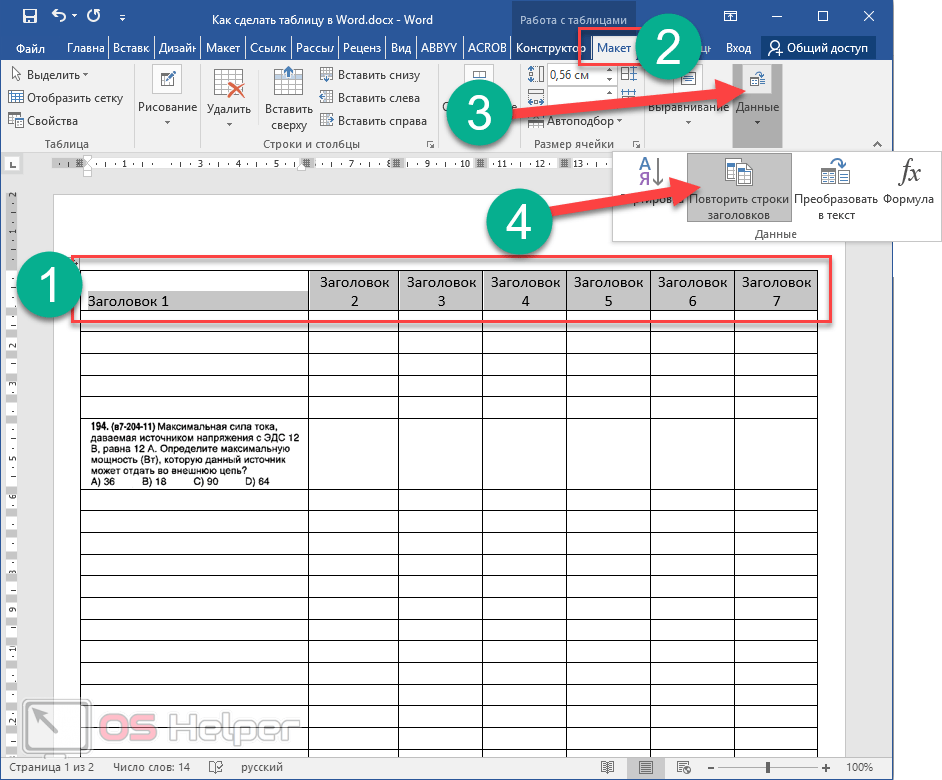The height and width of the screenshot is (780, 942).
Task: Click Share (Общий доступ) button
Action: pyautogui.click(x=818, y=48)
